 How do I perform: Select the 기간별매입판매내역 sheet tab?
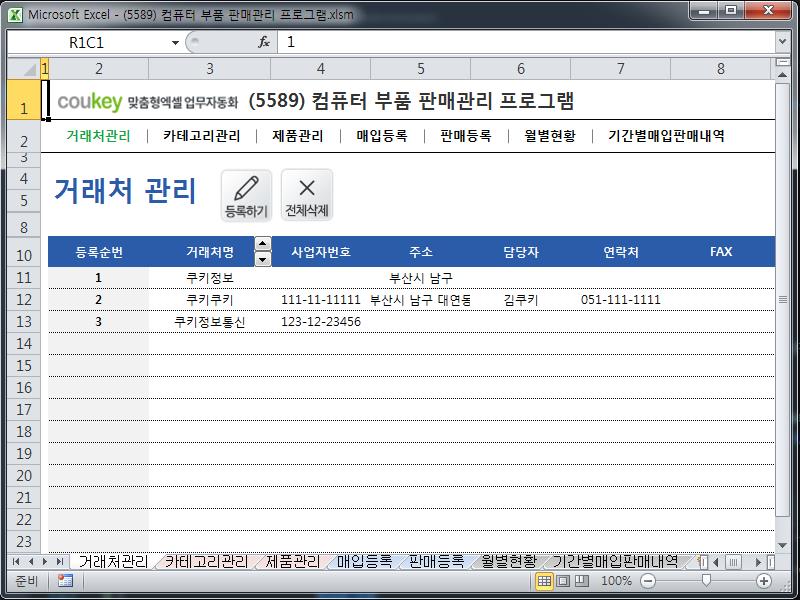[615, 562]
